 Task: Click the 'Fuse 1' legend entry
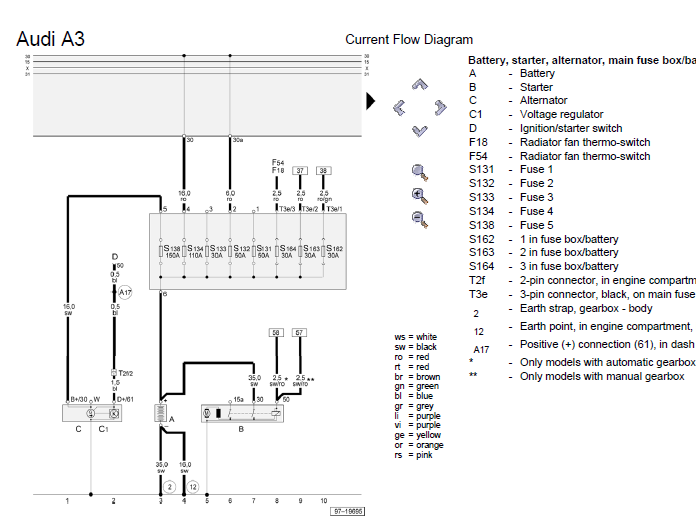pyautogui.click(x=536, y=169)
